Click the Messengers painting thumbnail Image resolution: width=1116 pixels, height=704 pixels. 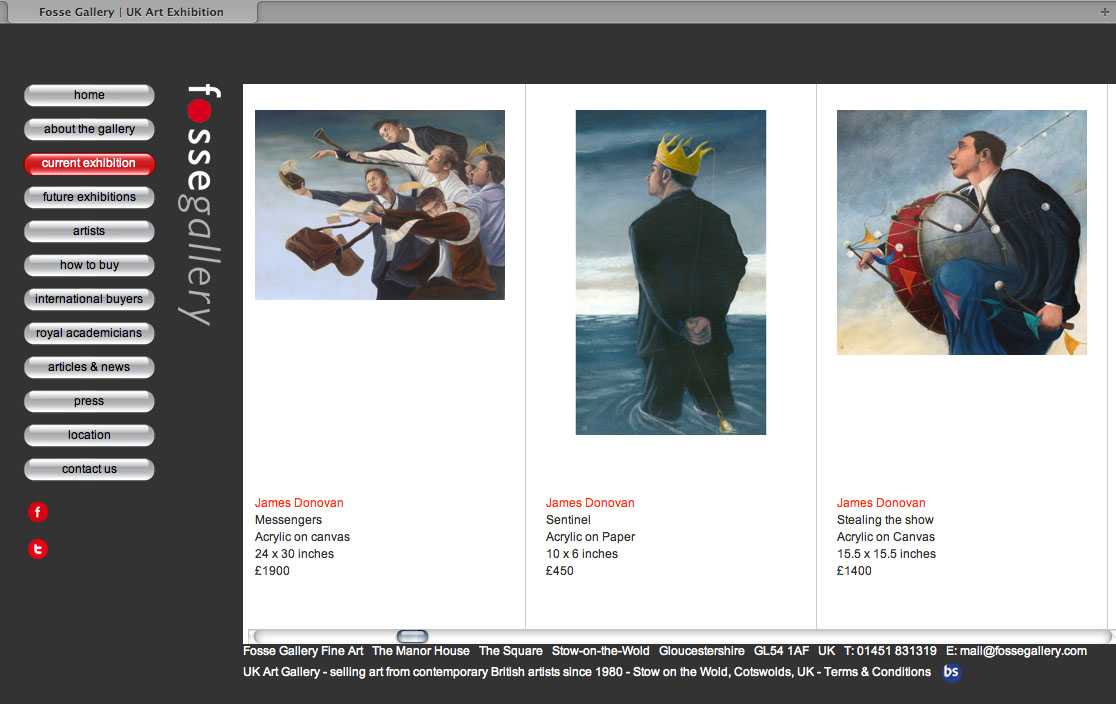[380, 205]
